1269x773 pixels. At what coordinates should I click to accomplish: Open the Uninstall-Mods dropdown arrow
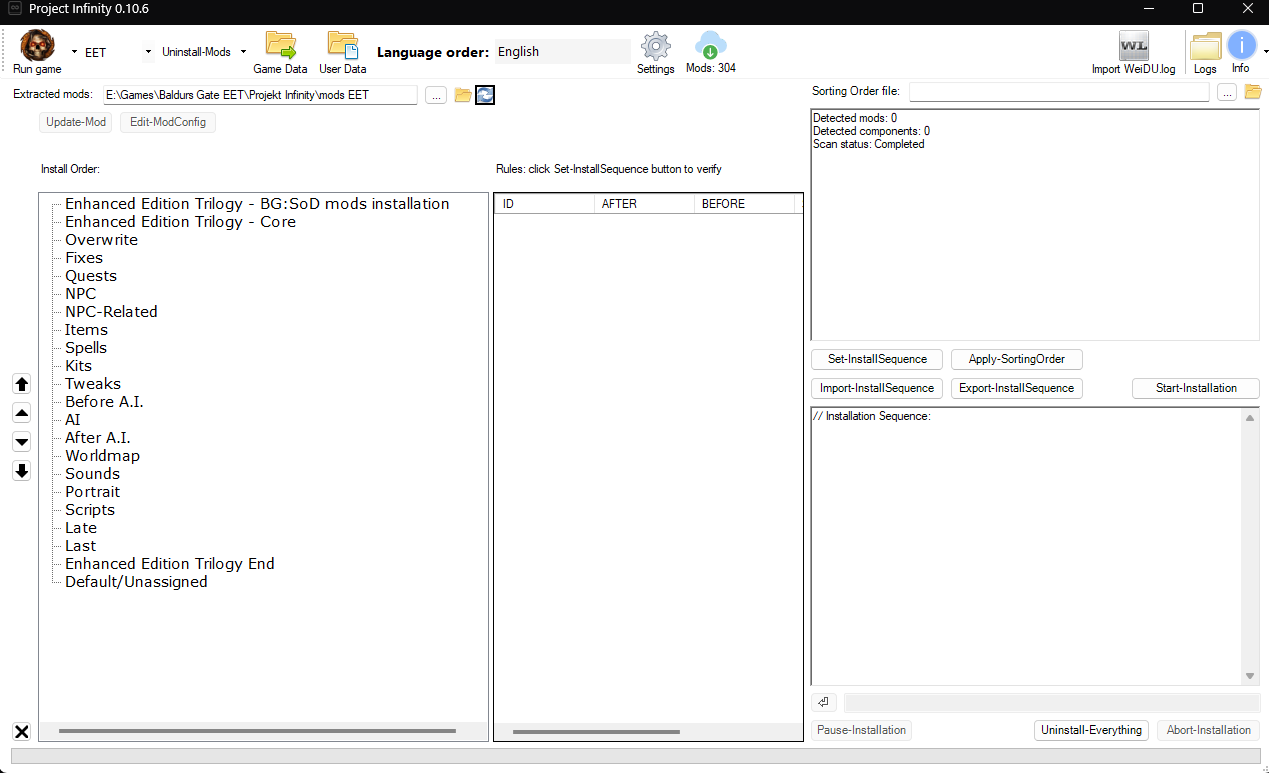coord(243,52)
